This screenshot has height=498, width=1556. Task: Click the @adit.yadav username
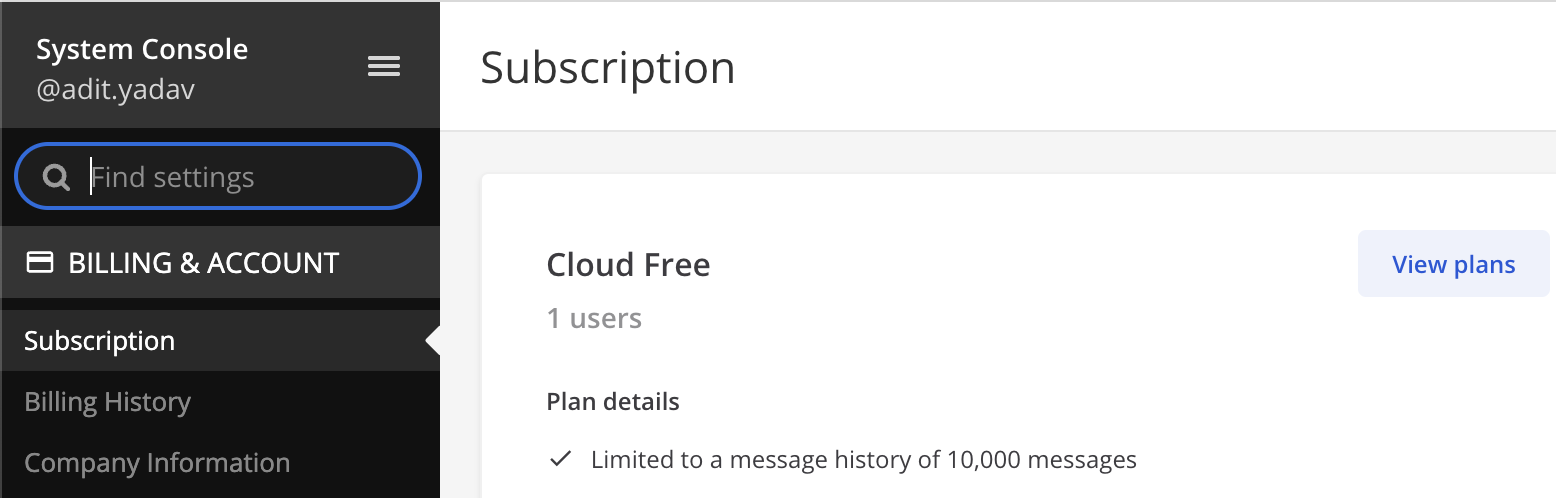pyautogui.click(x=115, y=90)
